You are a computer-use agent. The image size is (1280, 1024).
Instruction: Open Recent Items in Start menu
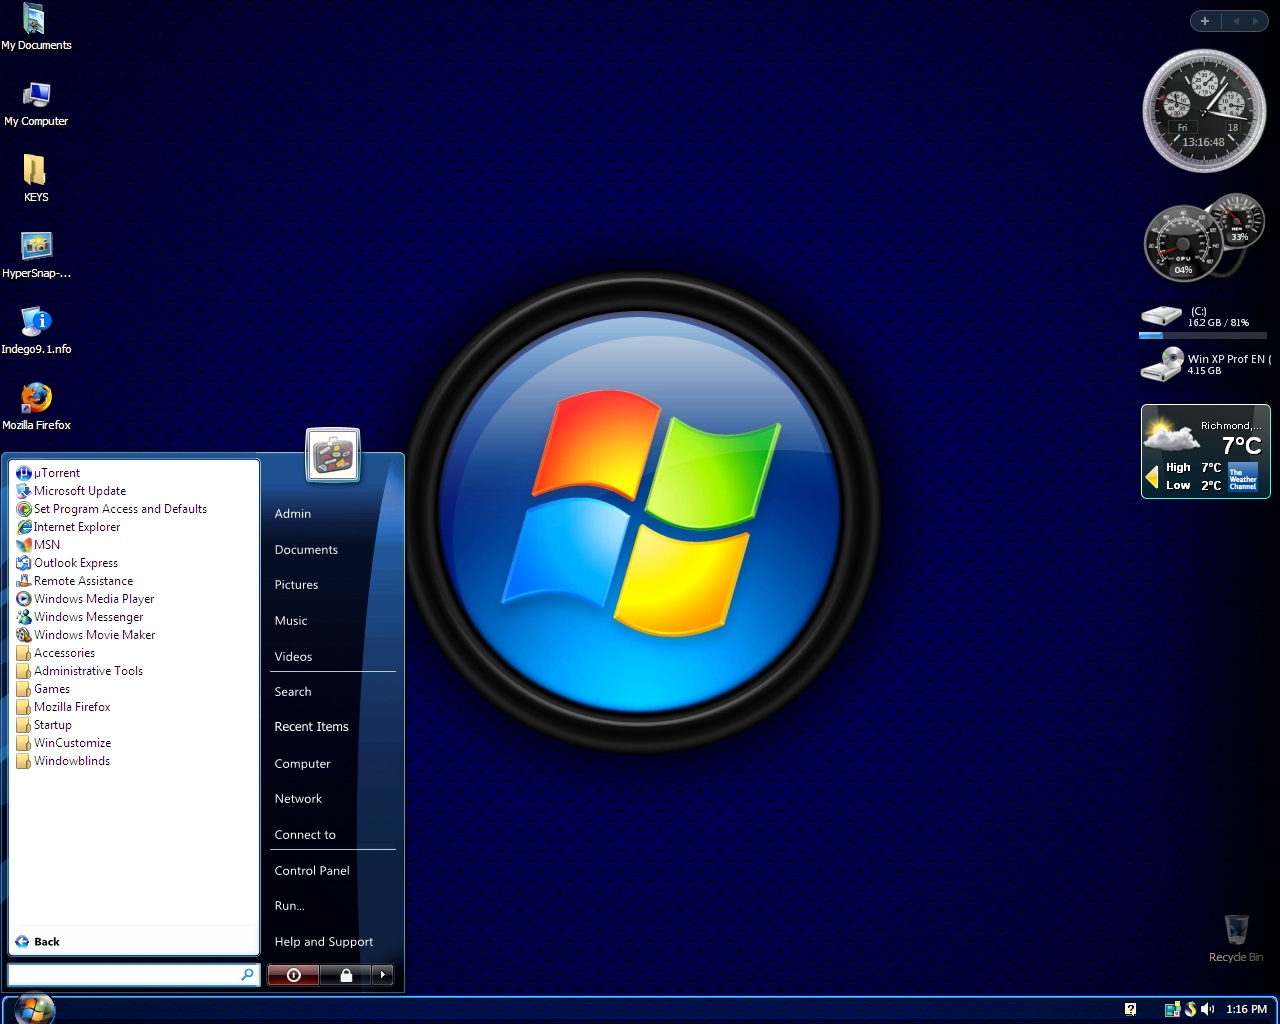[311, 727]
